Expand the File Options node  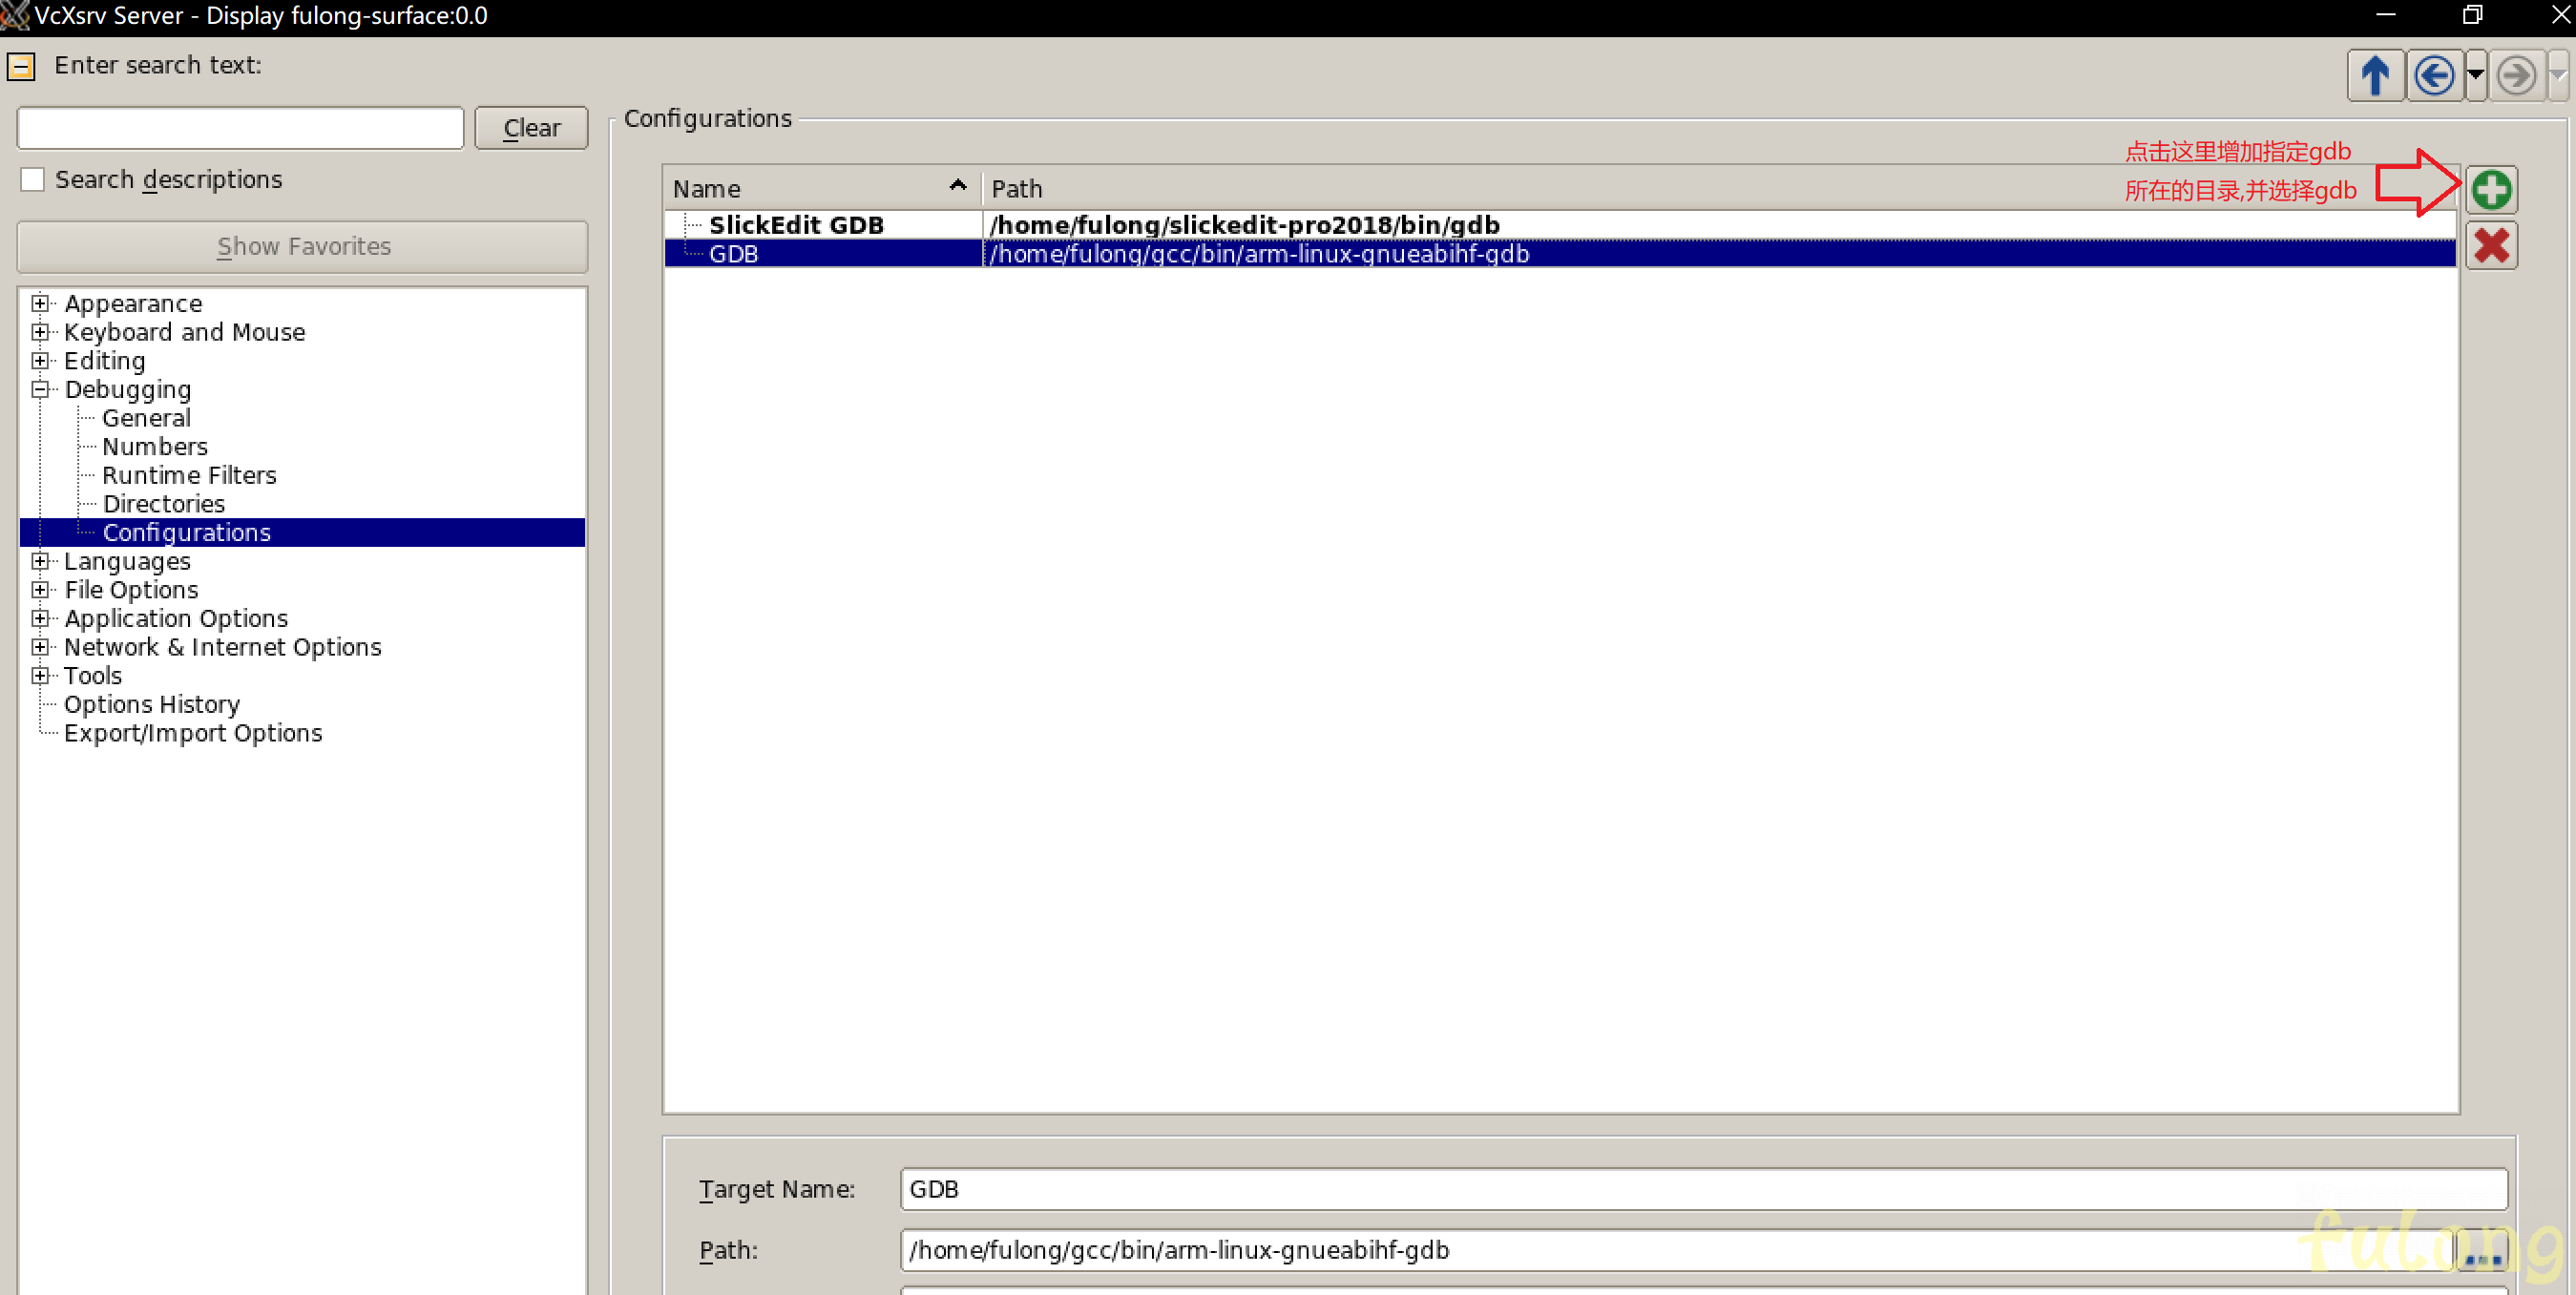click(40, 590)
